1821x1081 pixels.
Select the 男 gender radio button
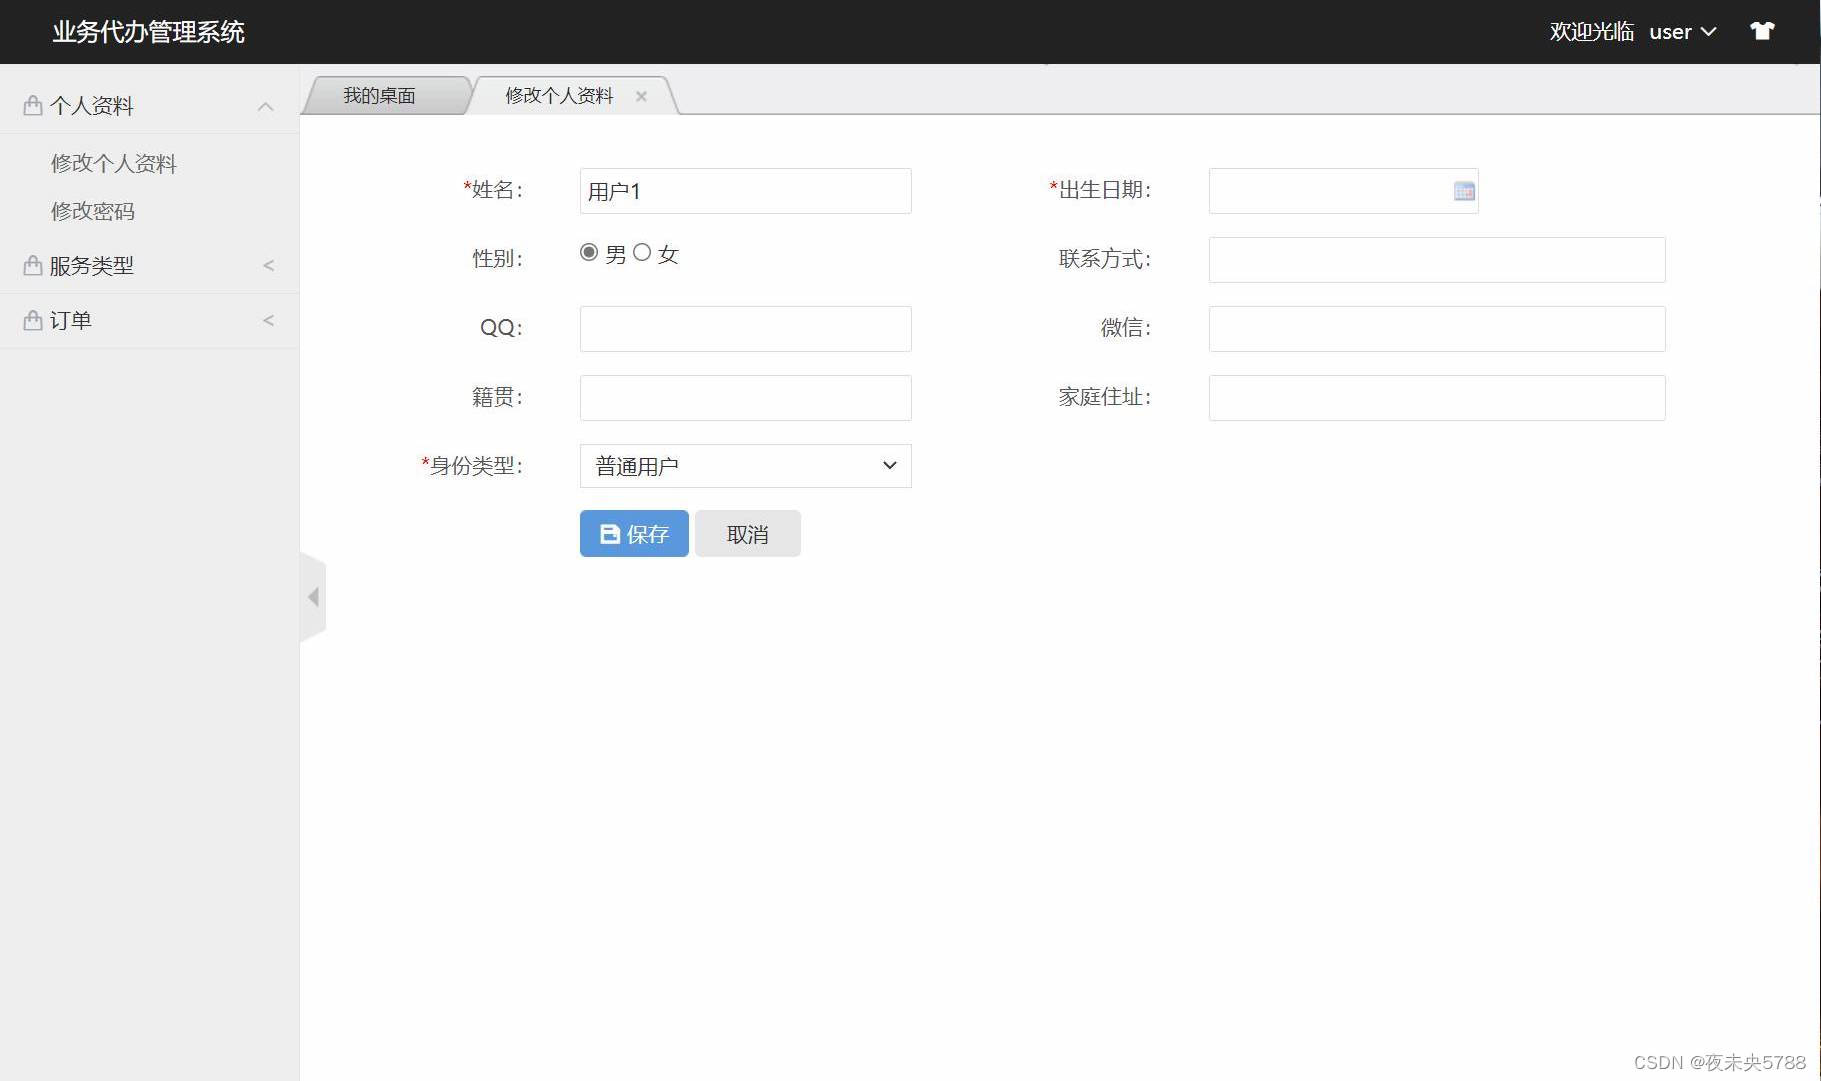coord(589,252)
